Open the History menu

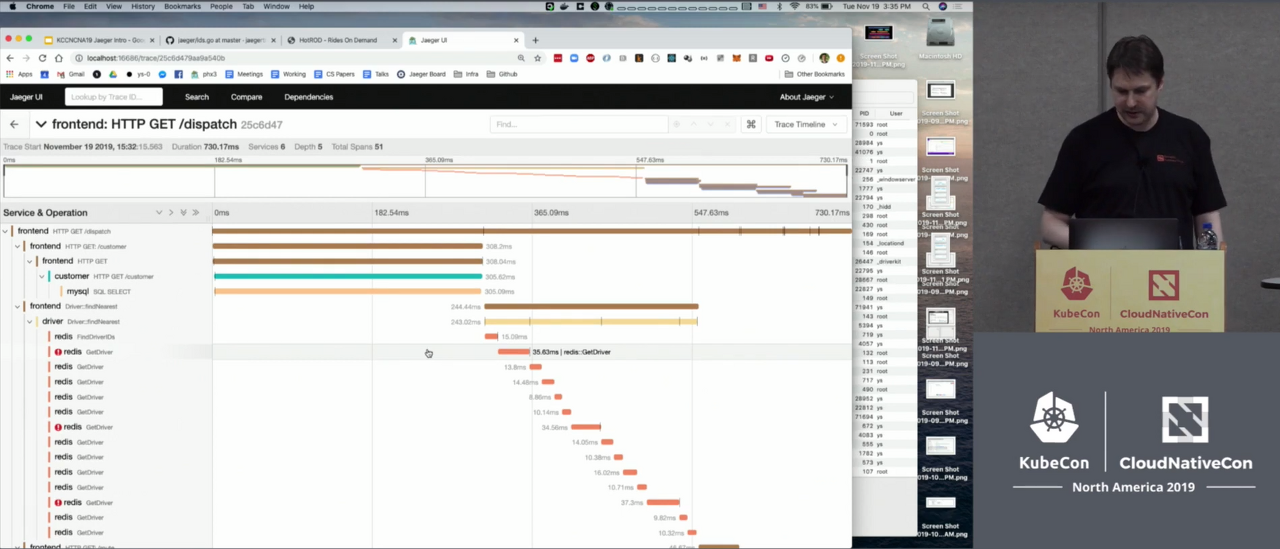click(143, 6)
